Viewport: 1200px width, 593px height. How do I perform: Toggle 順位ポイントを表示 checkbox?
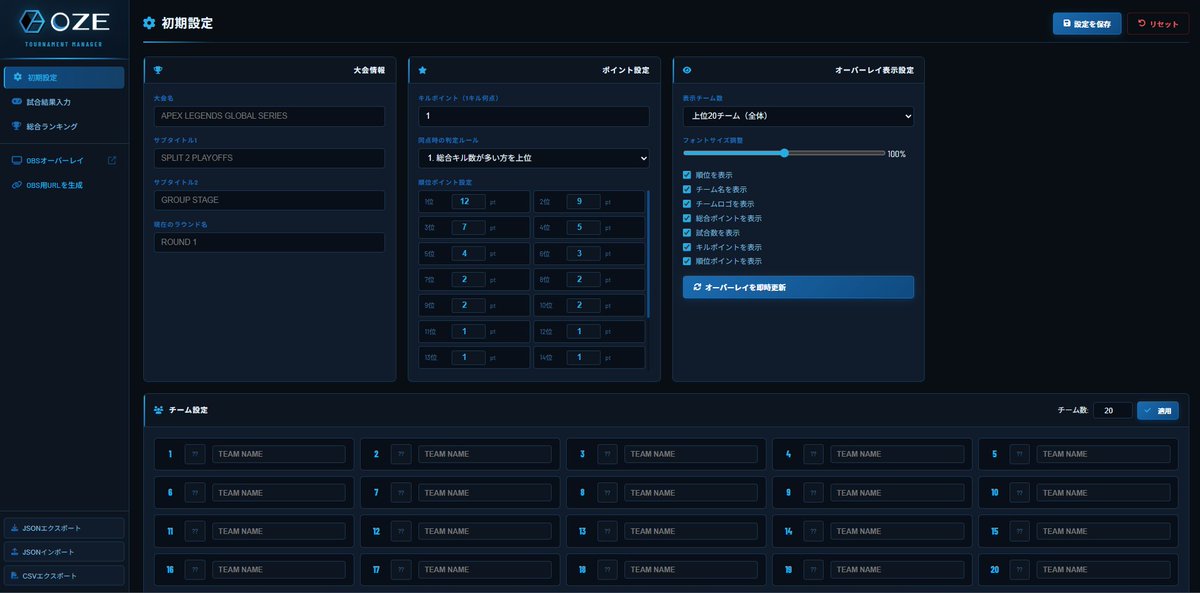687,261
